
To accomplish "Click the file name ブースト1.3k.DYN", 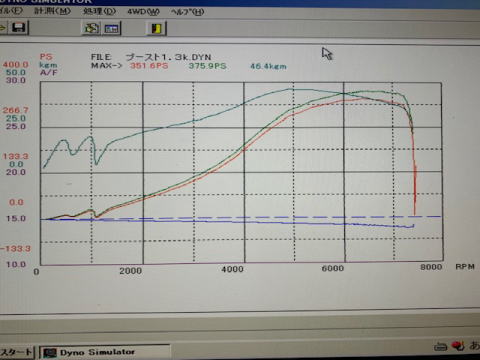I will [x=168, y=57].
